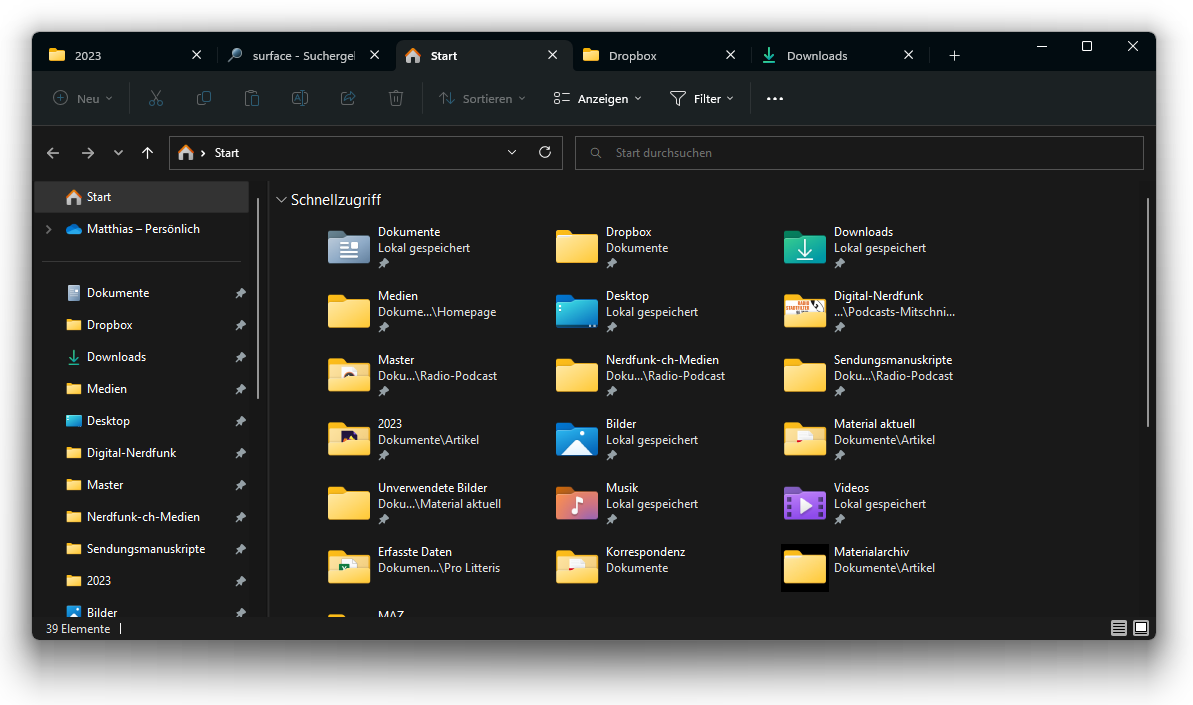Open recent locations dropdown arrow

coord(118,153)
